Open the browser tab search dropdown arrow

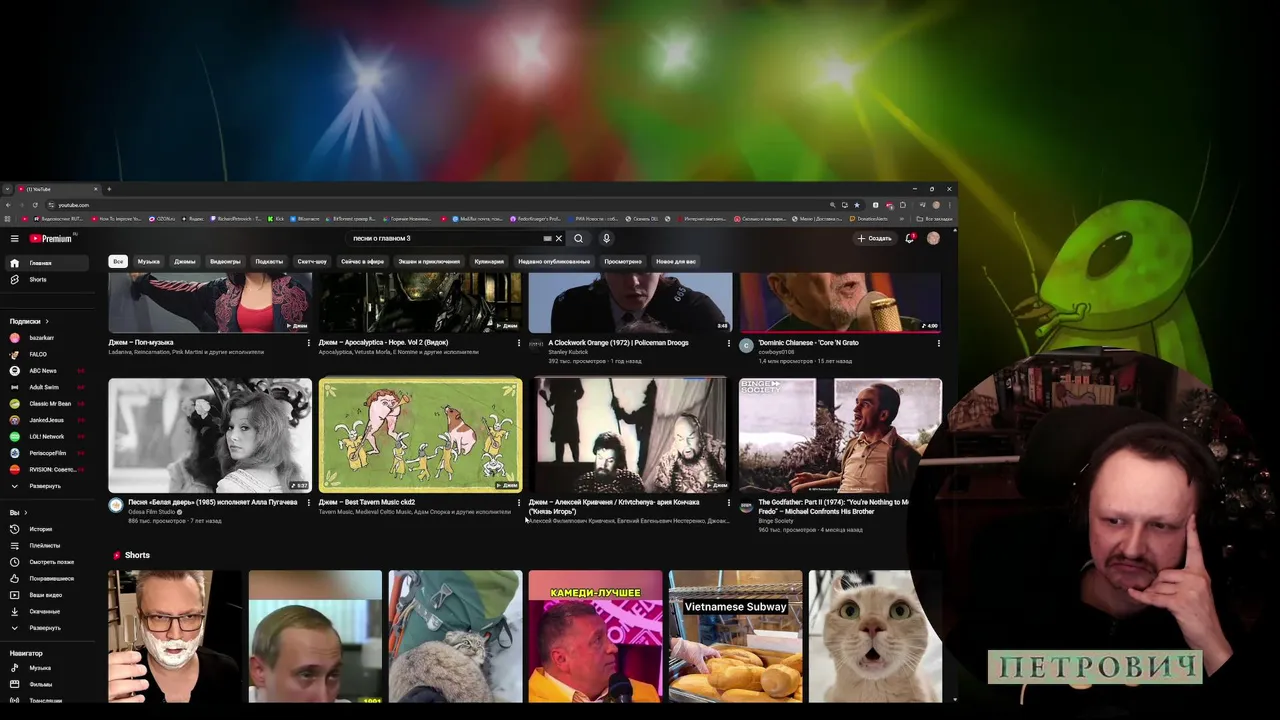(x=7, y=189)
